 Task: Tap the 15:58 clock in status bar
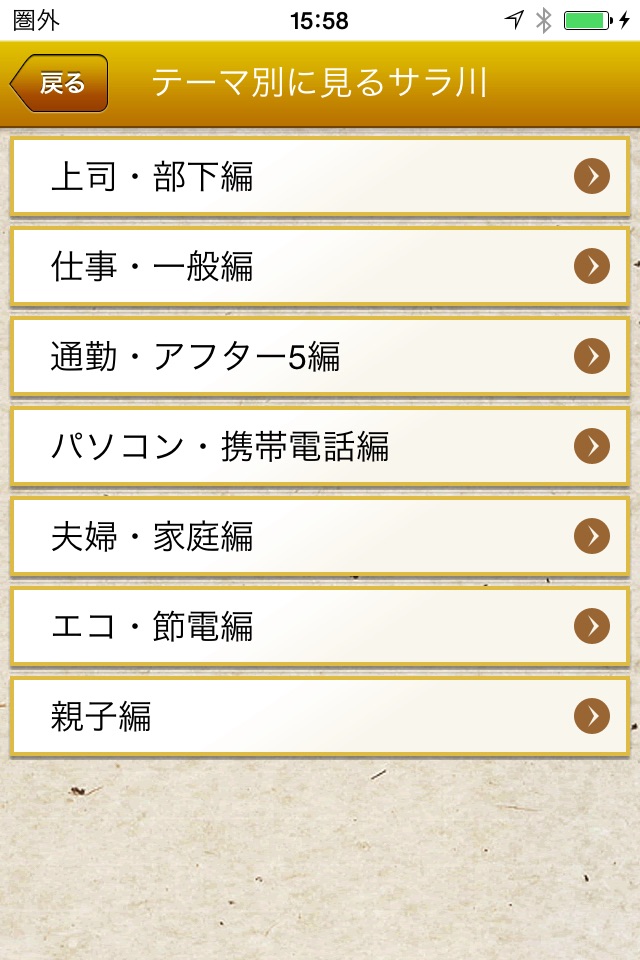[319, 20]
